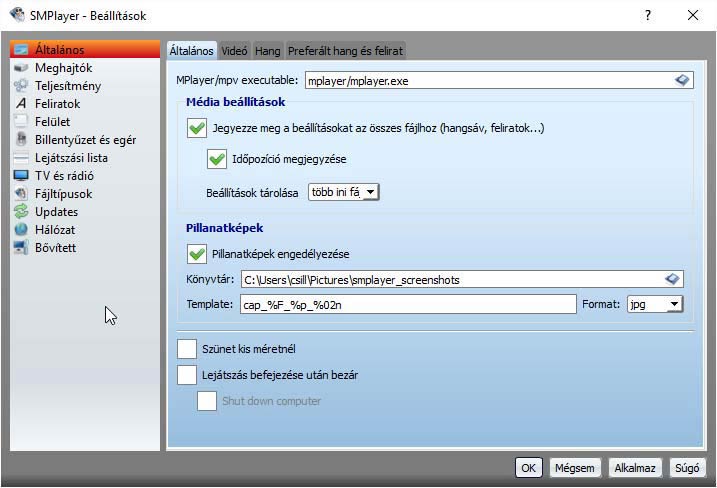Click the question mark help button in title bar

(x=648, y=16)
